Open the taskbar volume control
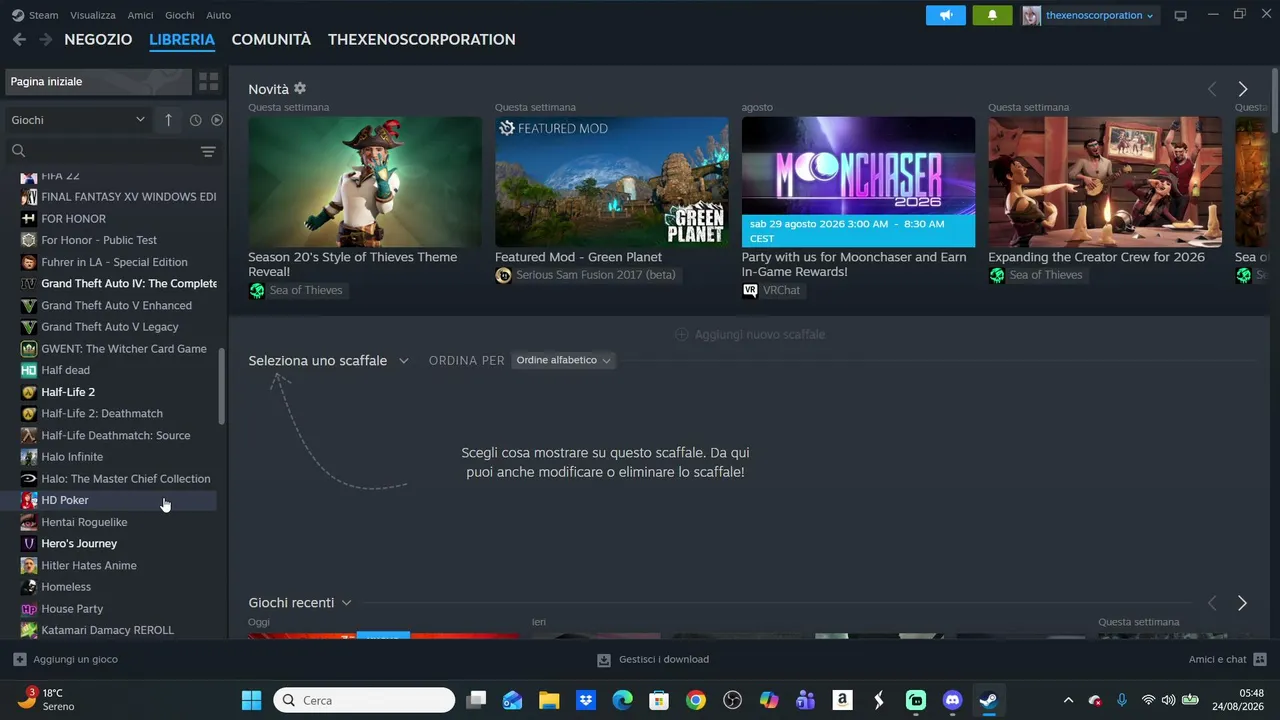The width and height of the screenshot is (1280, 720). 1168,700
